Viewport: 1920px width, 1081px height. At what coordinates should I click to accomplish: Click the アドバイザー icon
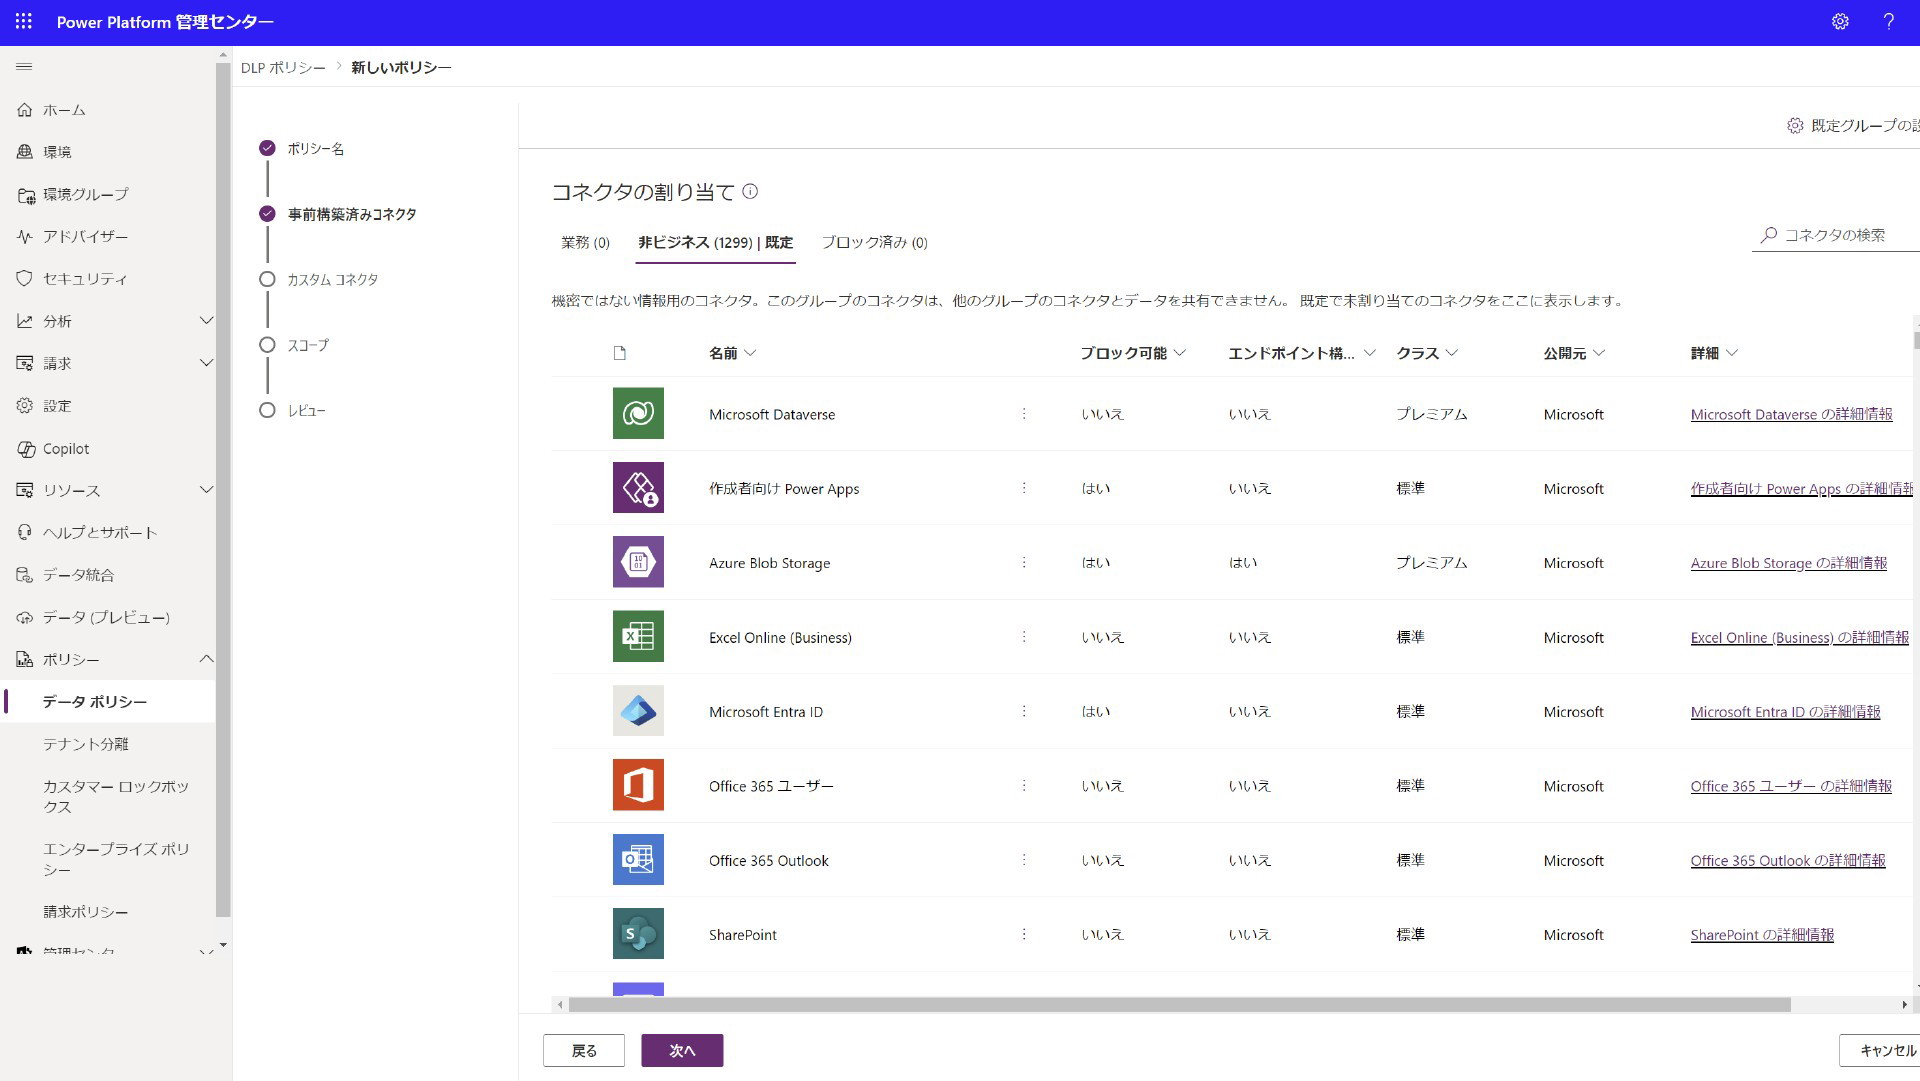25,237
